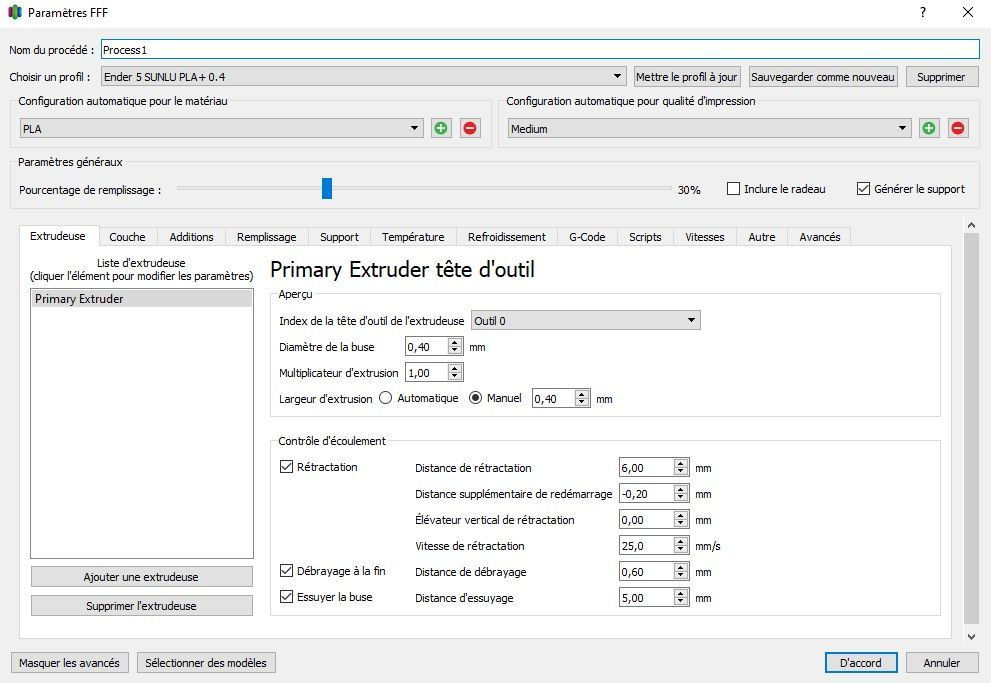Open the help question mark in title bar
This screenshot has height=683, width=991.
(923, 12)
